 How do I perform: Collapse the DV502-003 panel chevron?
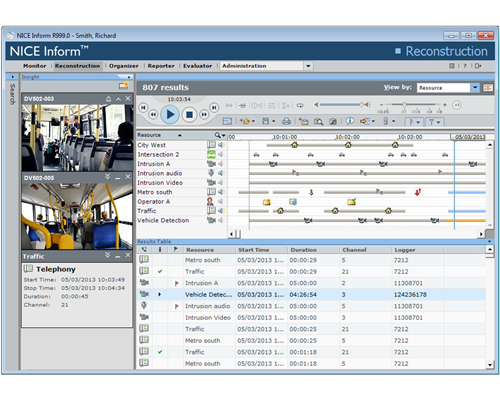[118, 99]
